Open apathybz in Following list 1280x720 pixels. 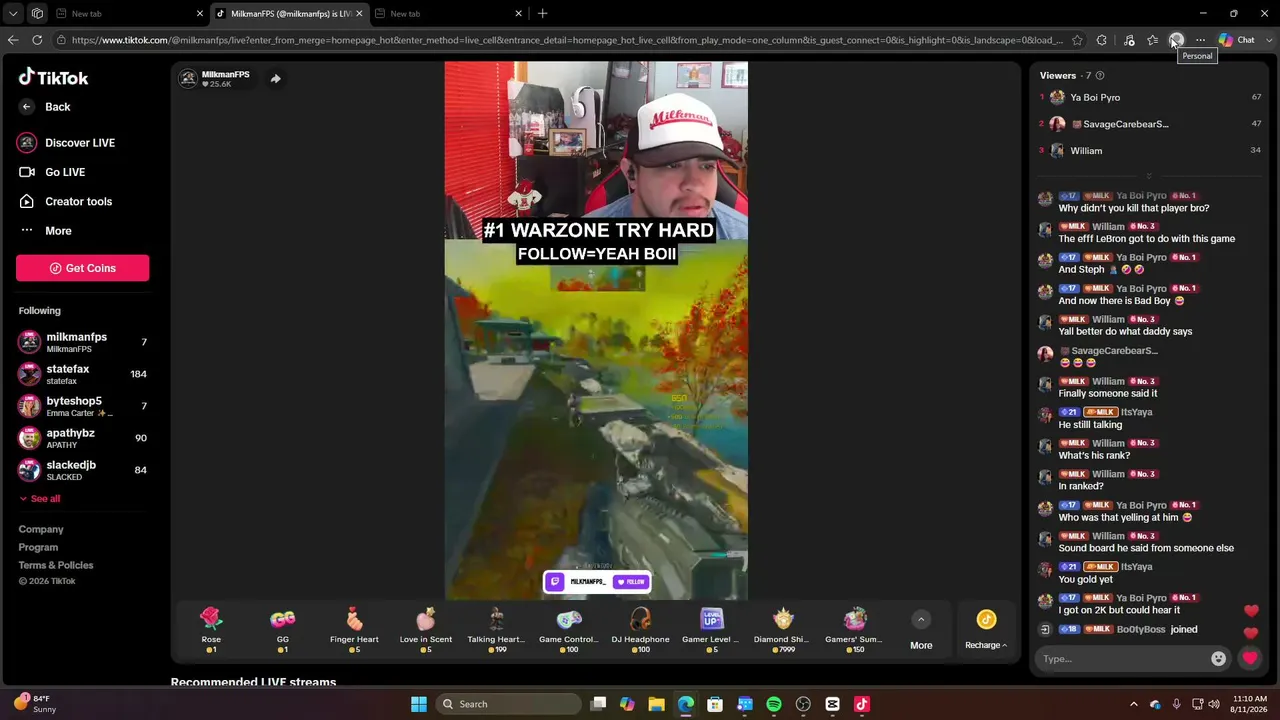click(83, 438)
